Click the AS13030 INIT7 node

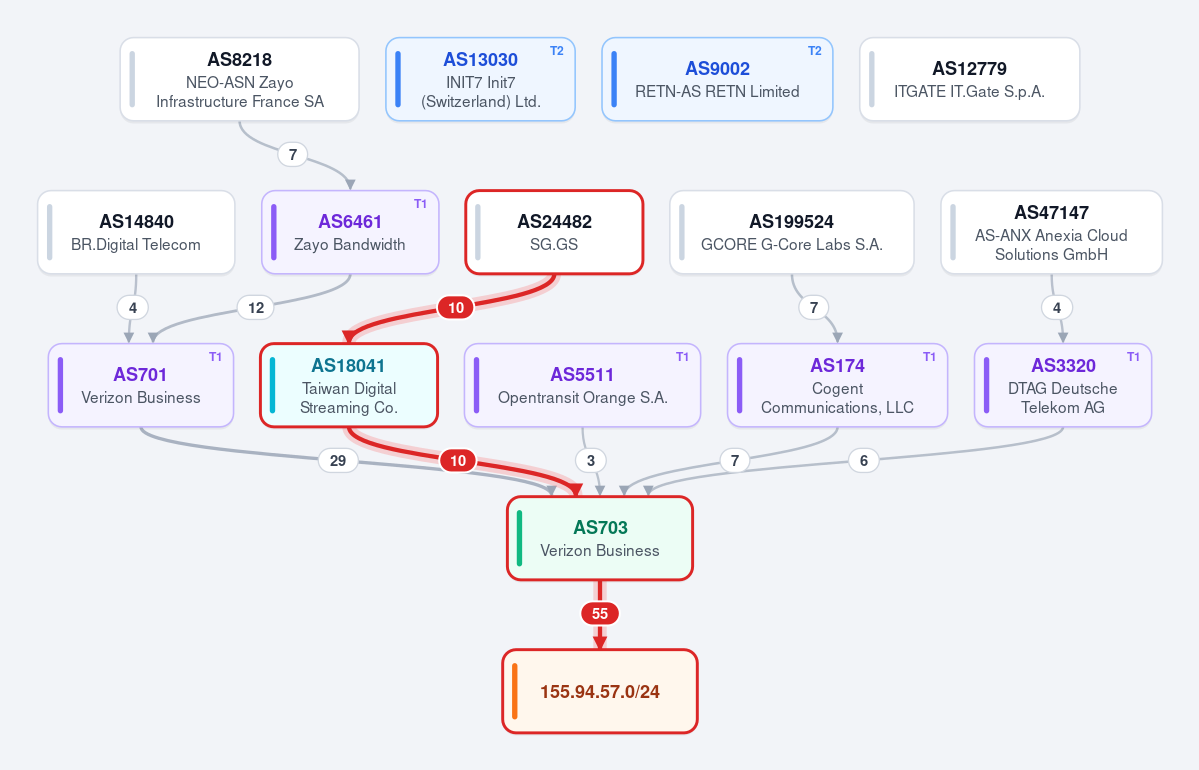480,80
